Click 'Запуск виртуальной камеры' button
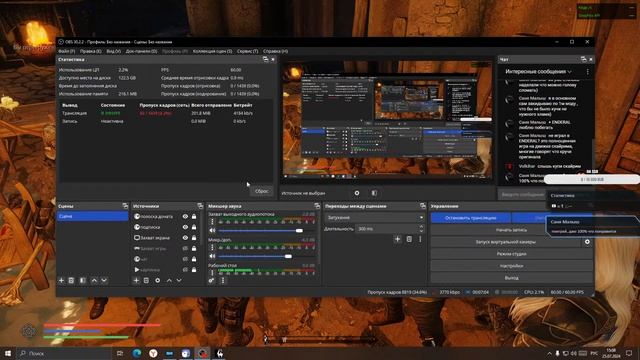Viewport: 640px width, 360px height. pyautogui.click(x=506, y=242)
